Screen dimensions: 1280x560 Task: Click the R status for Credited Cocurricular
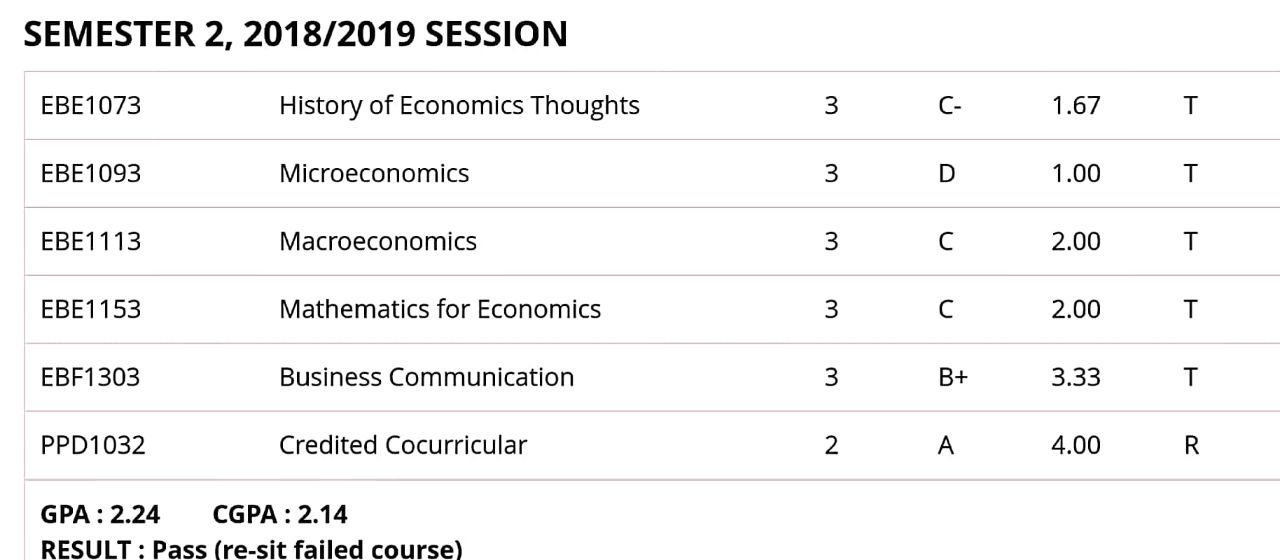pyautogui.click(x=1190, y=445)
